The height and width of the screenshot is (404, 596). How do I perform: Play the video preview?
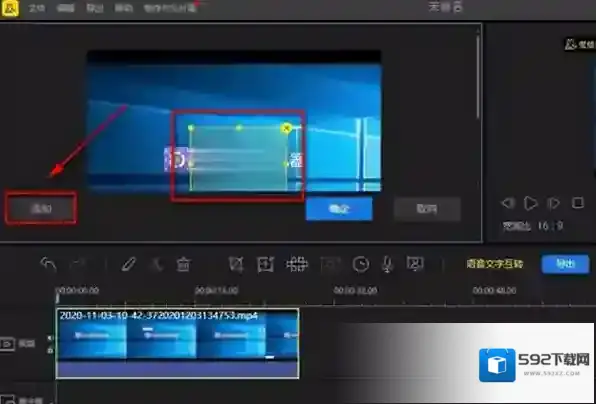click(x=530, y=203)
